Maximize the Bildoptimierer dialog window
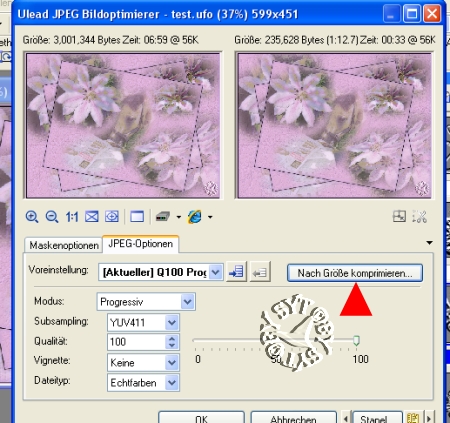 pos(412,14)
